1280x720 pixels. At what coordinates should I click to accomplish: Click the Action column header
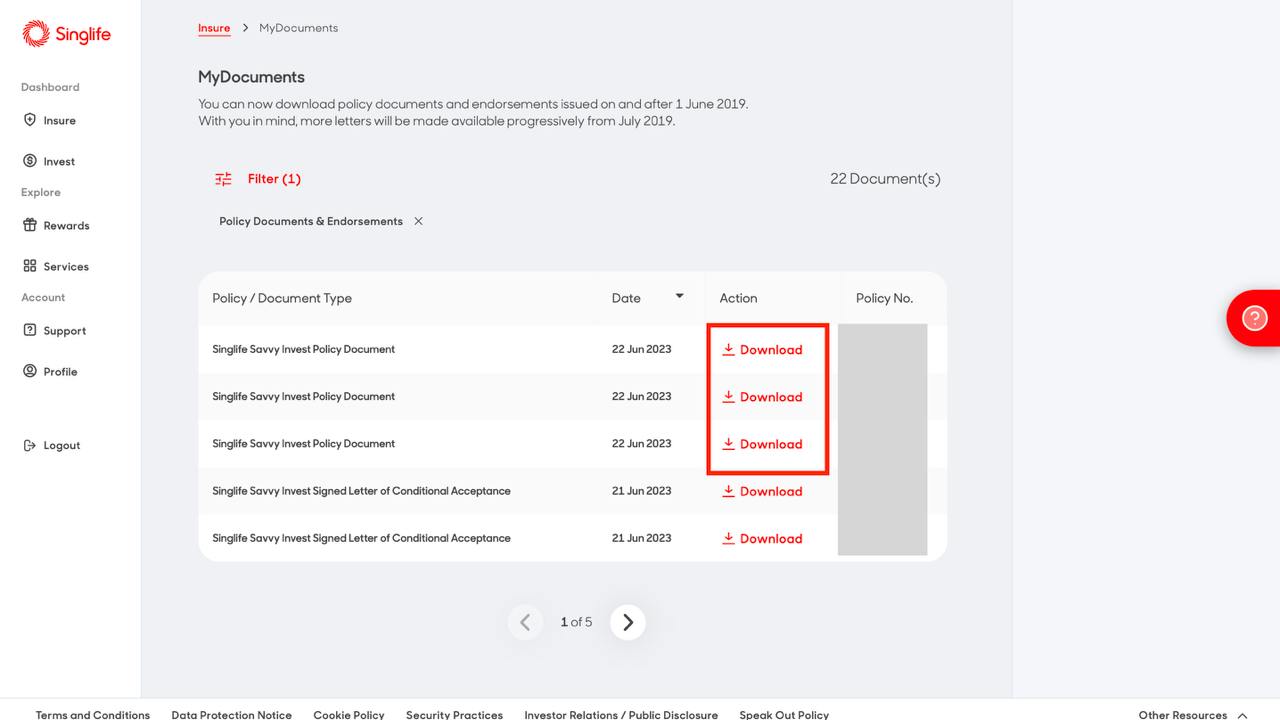pyautogui.click(x=738, y=298)
